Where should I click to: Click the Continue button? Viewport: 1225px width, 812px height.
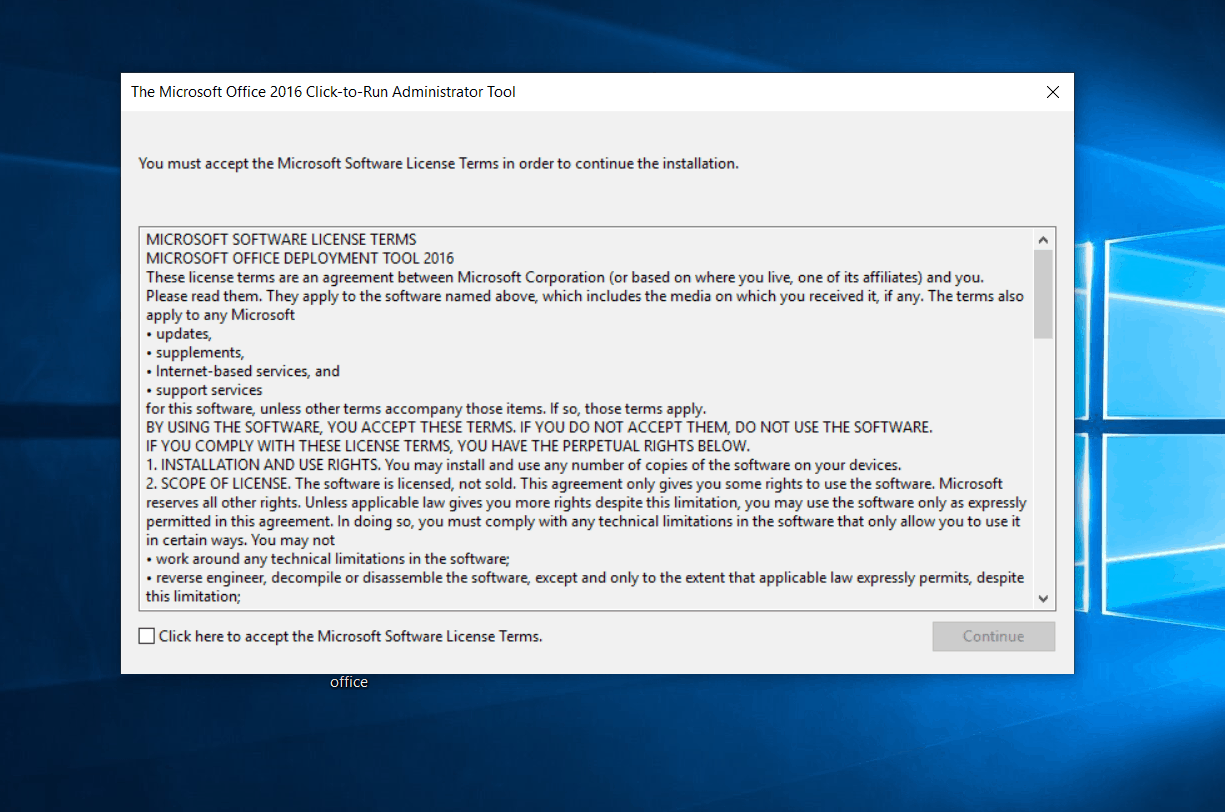click(x=993, y=636)
